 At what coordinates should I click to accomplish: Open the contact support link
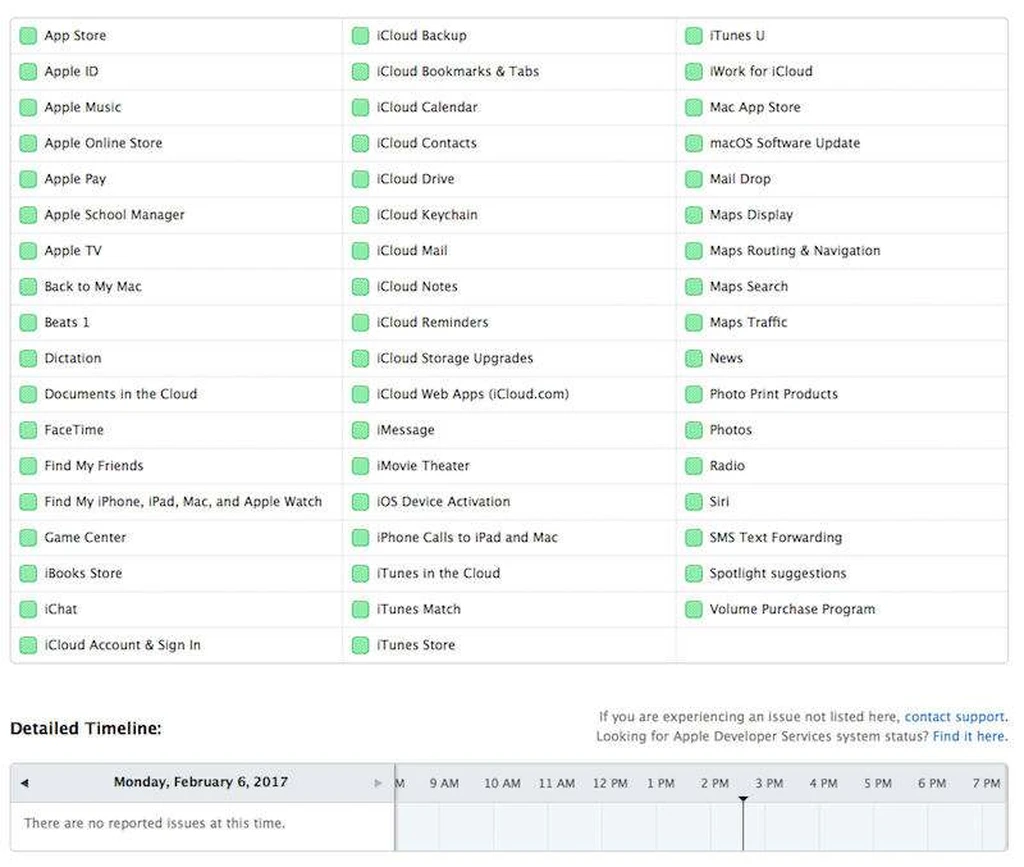(x=955, y=717)
